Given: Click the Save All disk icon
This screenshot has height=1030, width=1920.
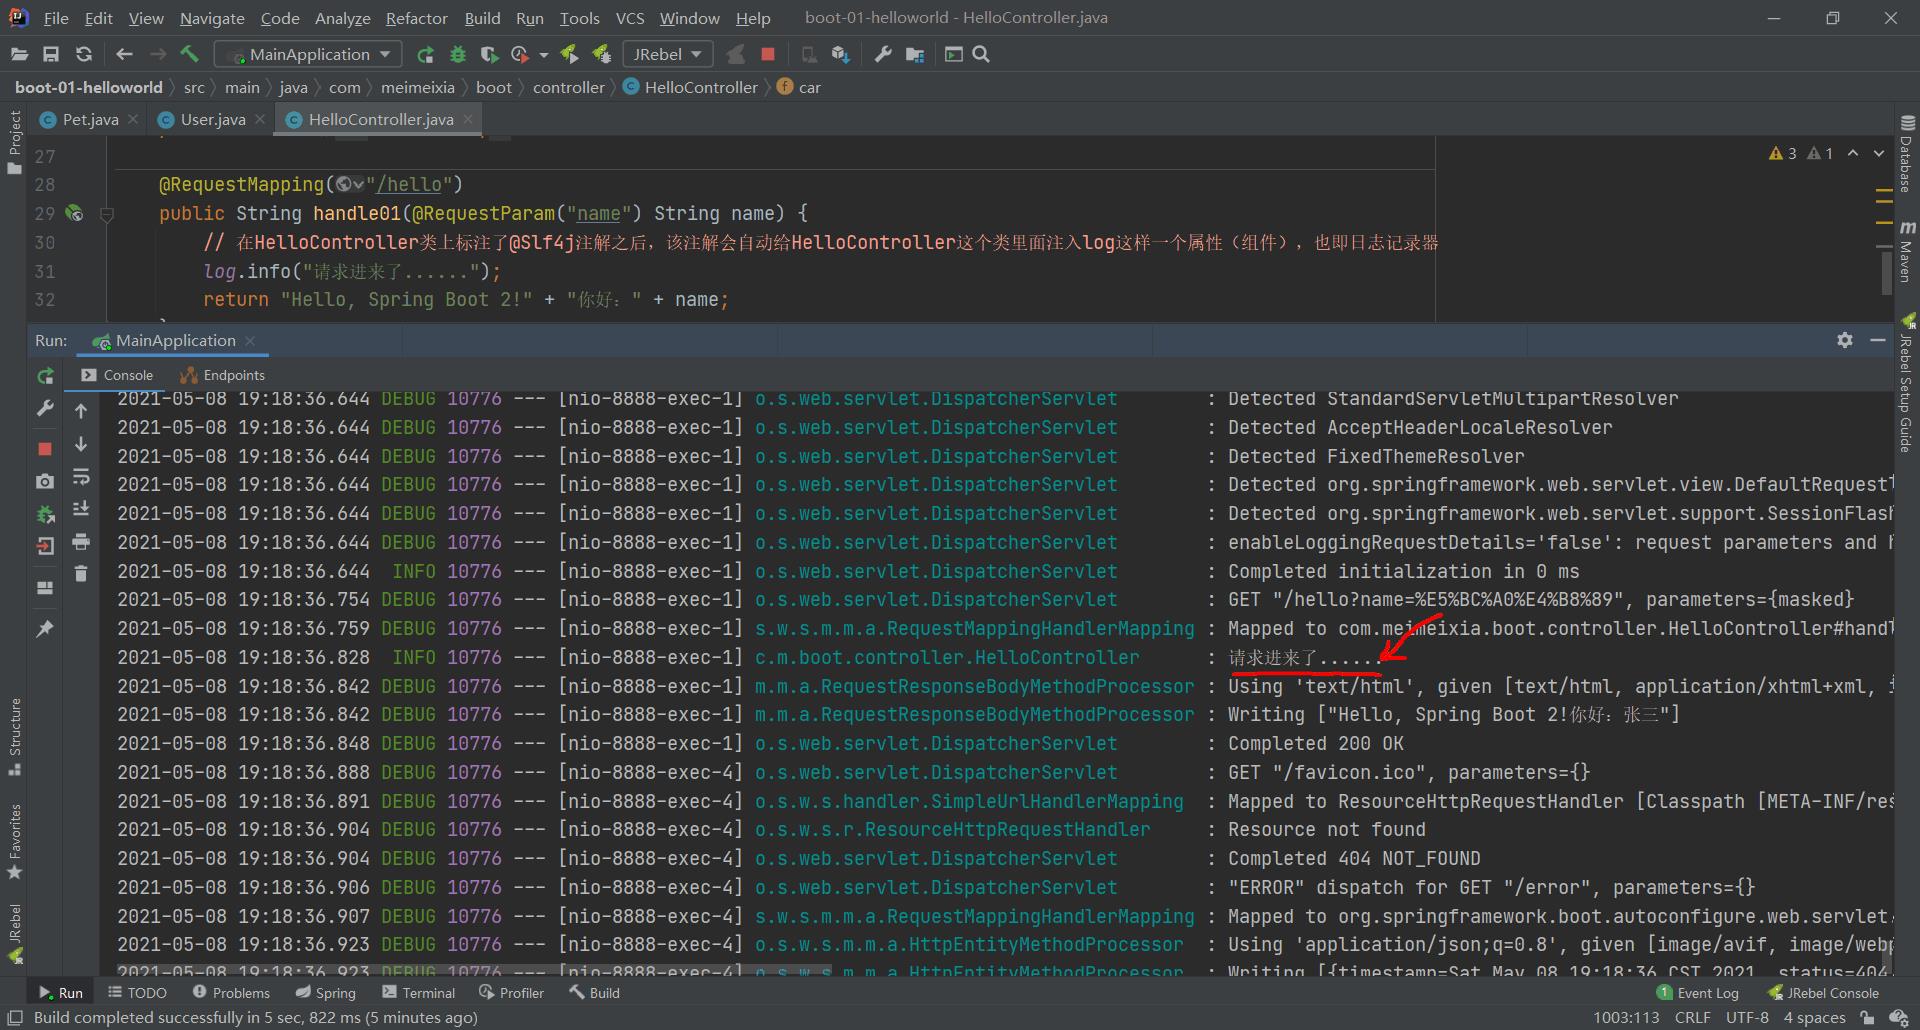Looking at the screenshot, I should 51,54.
